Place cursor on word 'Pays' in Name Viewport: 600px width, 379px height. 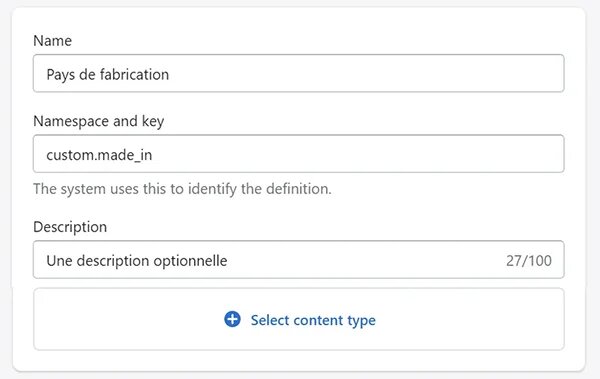(60, 75)
